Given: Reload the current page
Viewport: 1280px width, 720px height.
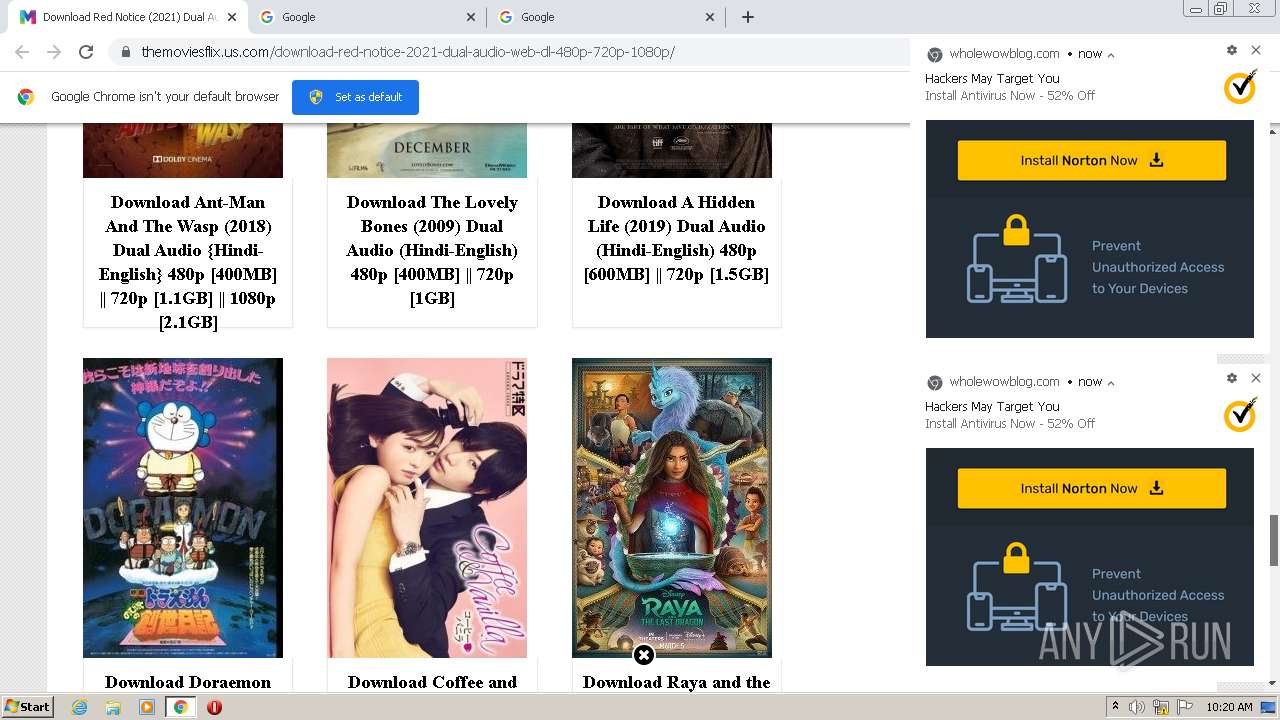Looking at the screenshot, I should pyautogui.click(x=86, y=52).
